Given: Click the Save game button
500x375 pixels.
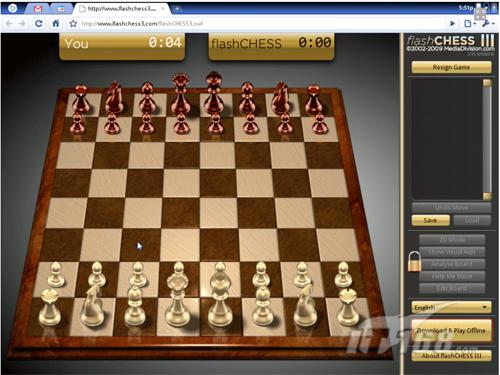Looking at the screenshot, I should 431,220.
